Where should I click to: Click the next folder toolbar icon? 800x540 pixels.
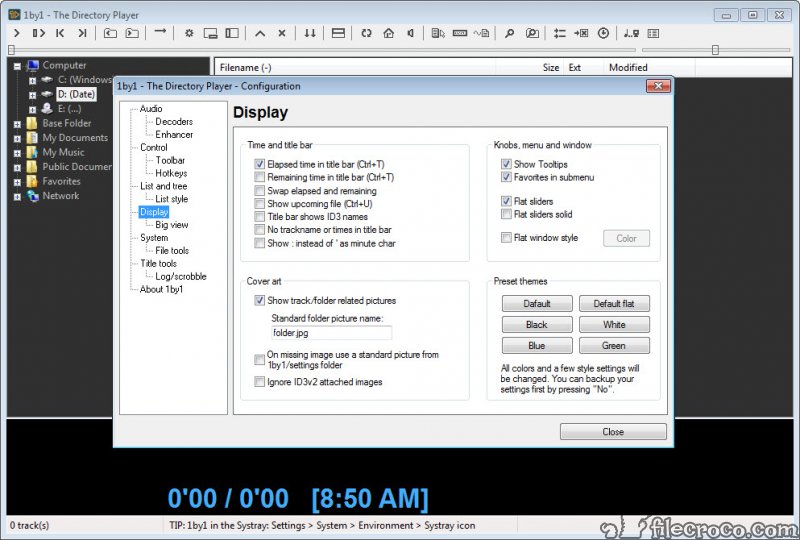tap(132, 33)
